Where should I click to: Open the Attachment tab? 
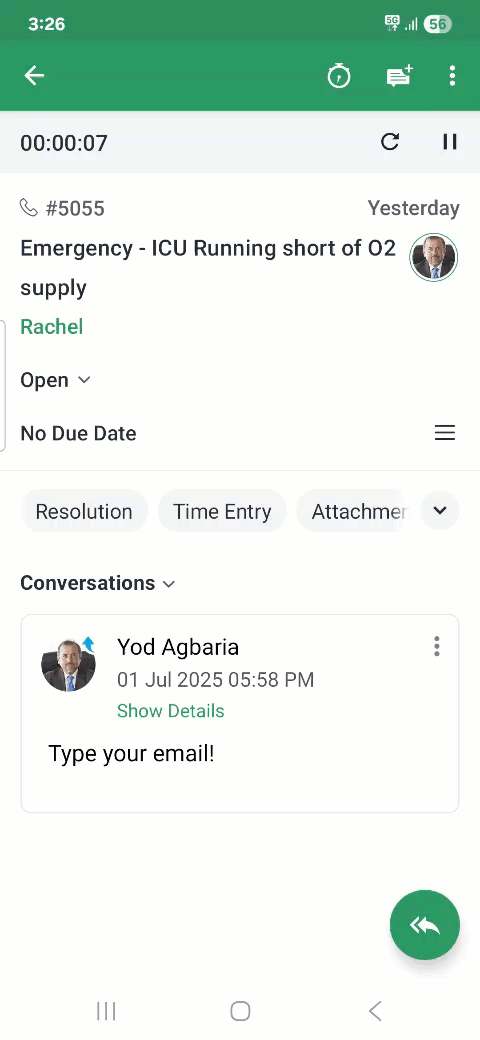click(x=350, y=511)
